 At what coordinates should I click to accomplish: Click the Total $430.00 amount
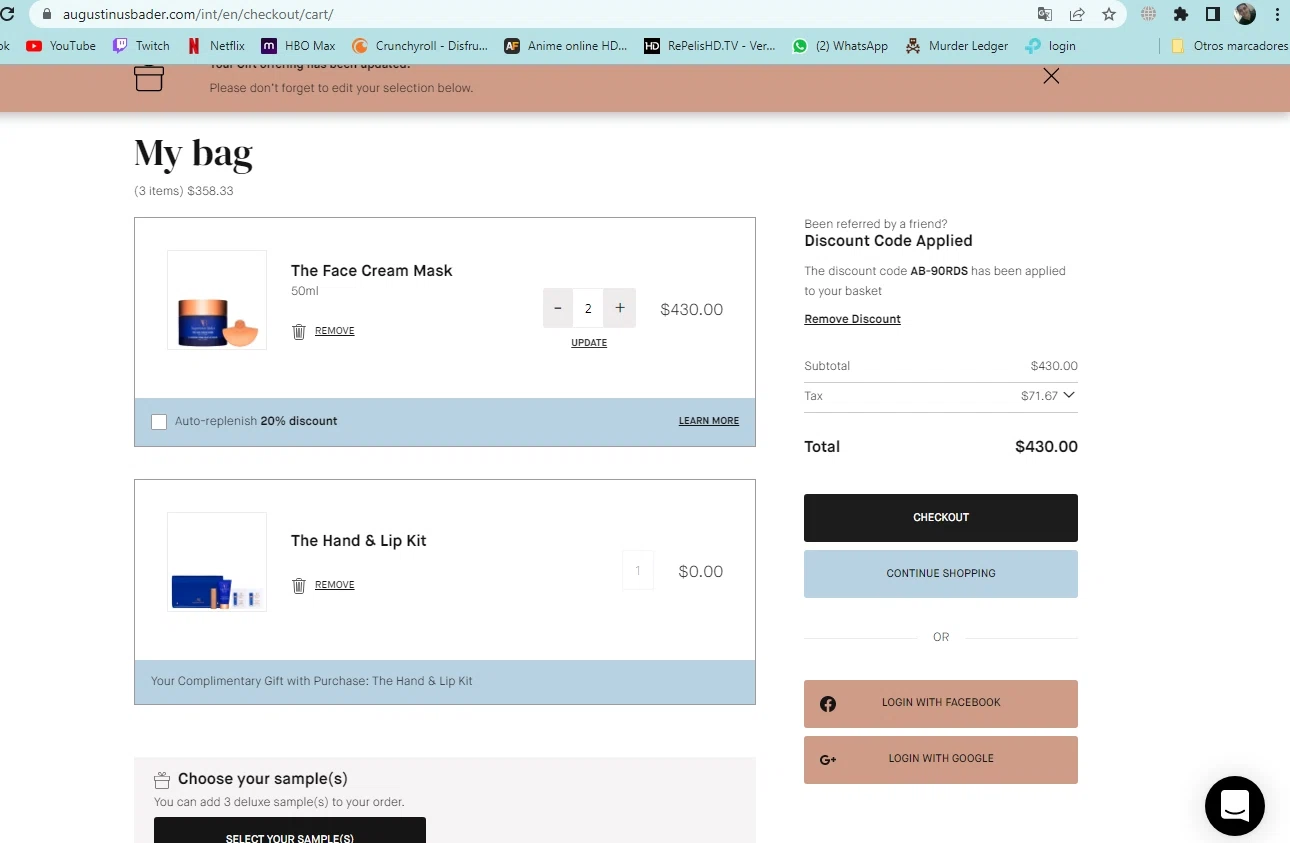(1046, 447)
